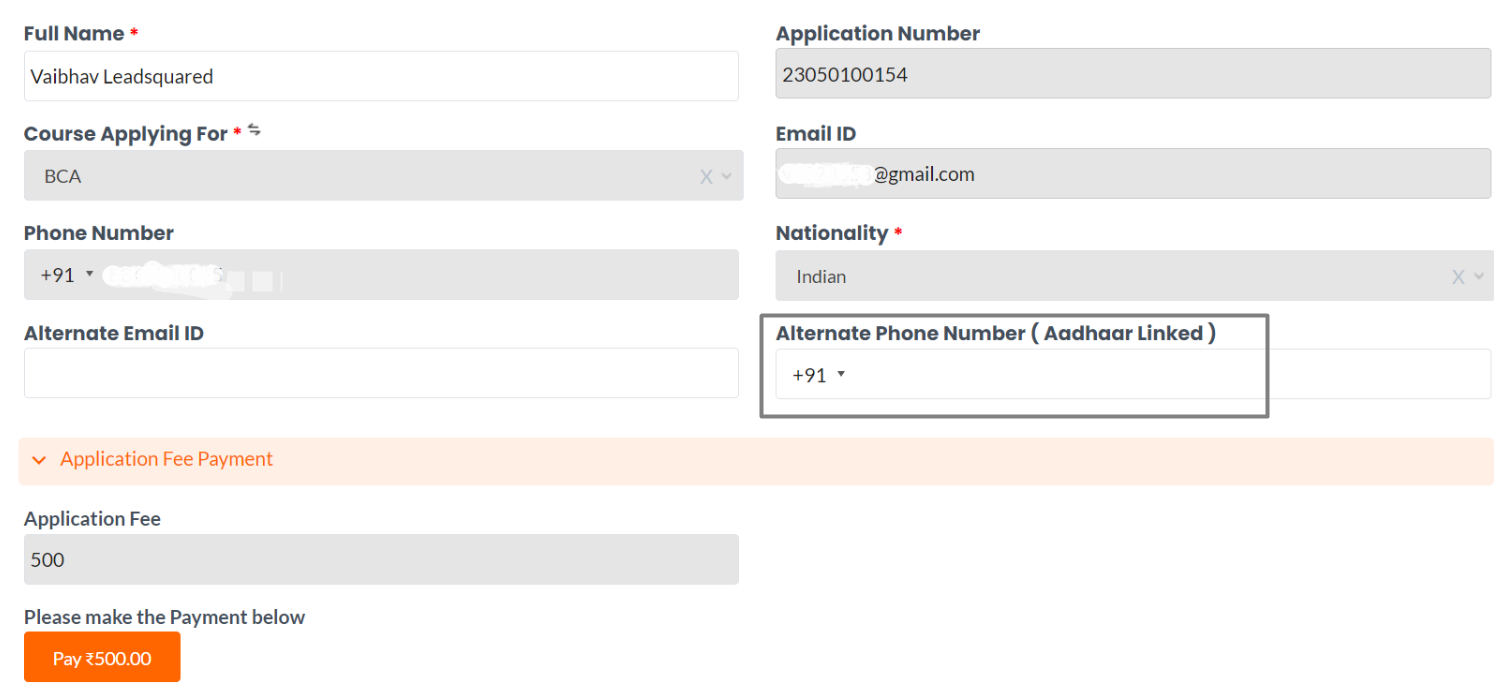Screen dimensions: 1494x683
Task: Open the Alternate Phone +91 country code selector
Action: click(x=819, y=375)
